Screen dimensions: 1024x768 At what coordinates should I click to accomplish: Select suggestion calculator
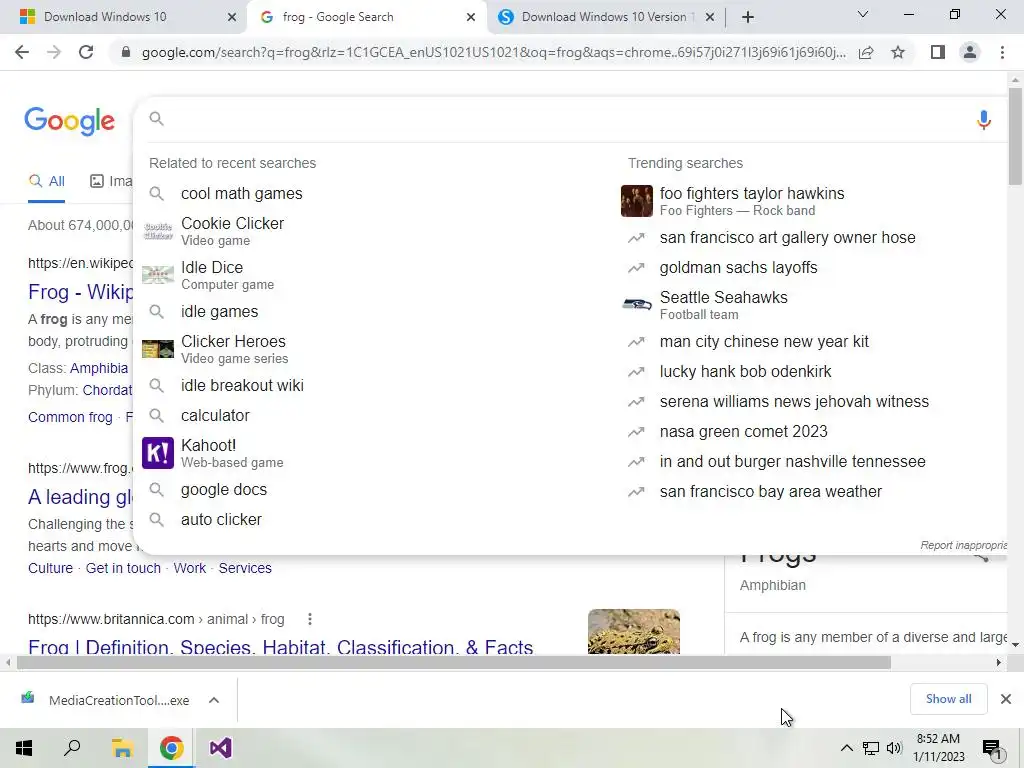coord(215,415)
